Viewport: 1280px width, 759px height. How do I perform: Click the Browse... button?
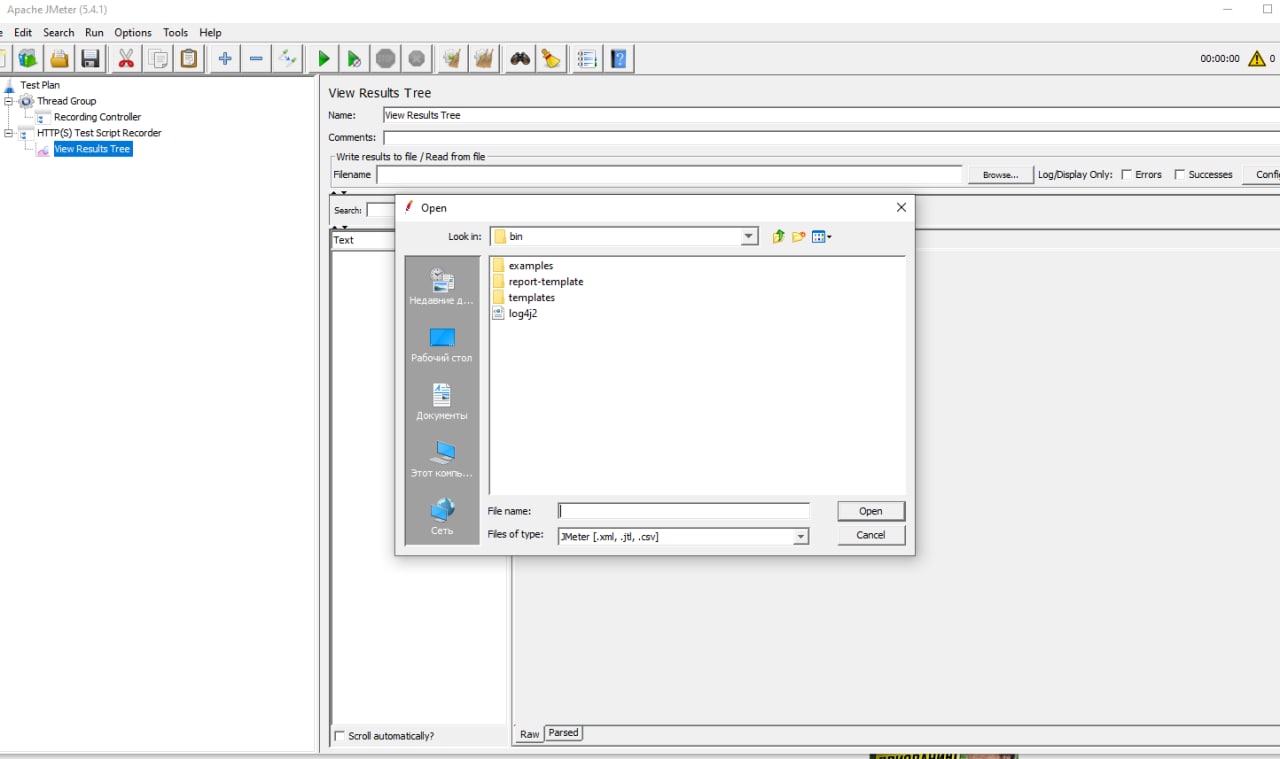coord(1000,175)
